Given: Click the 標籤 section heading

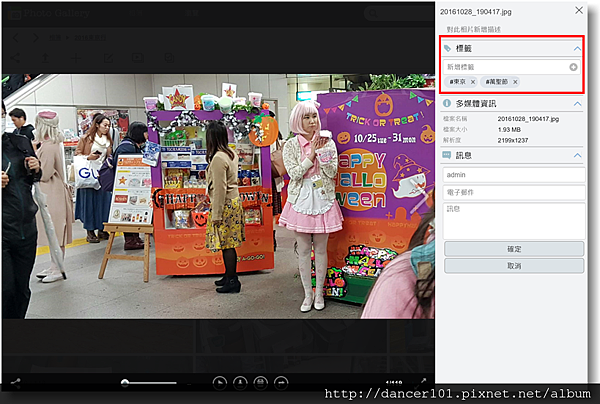Looking at the screenshot, I should pos(464,49).
